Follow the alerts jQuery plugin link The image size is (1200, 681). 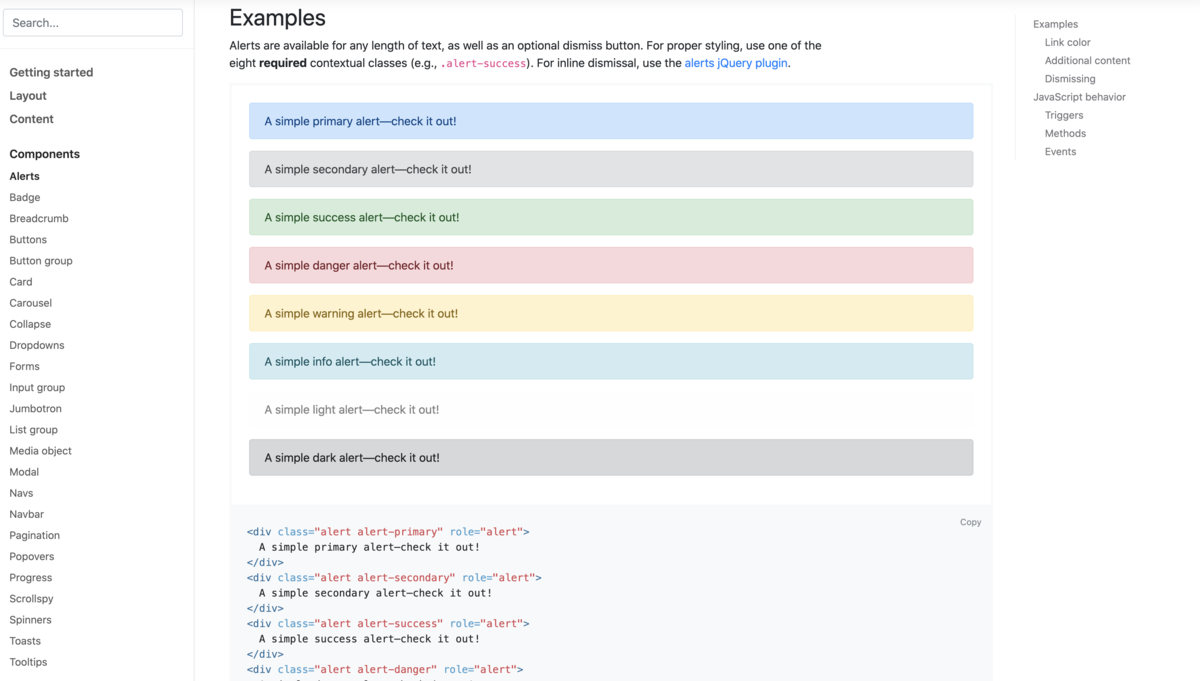point(736,63)
